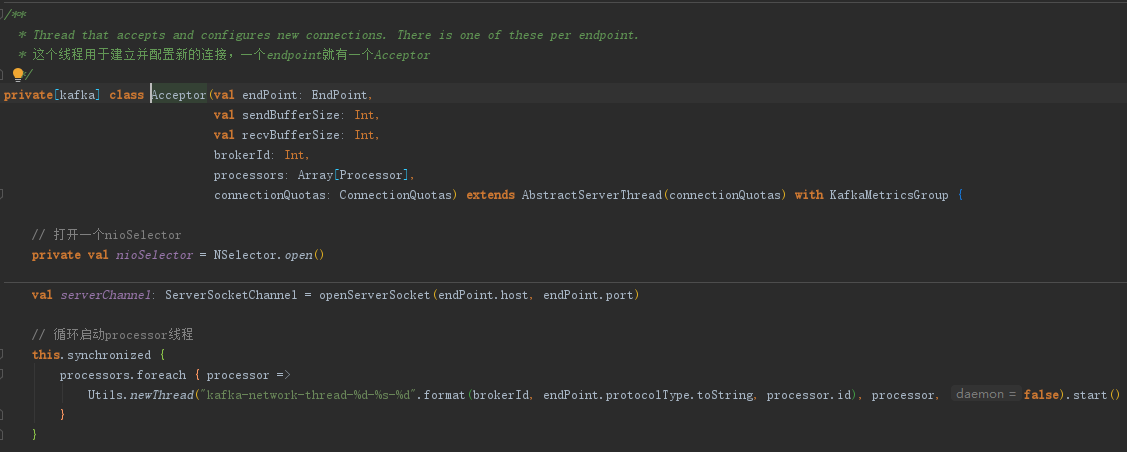Viewport: 1127px width, 452px height.
Task: Click the KafkaMetricsGroup trait reference
Action: (x=888, y=195)
